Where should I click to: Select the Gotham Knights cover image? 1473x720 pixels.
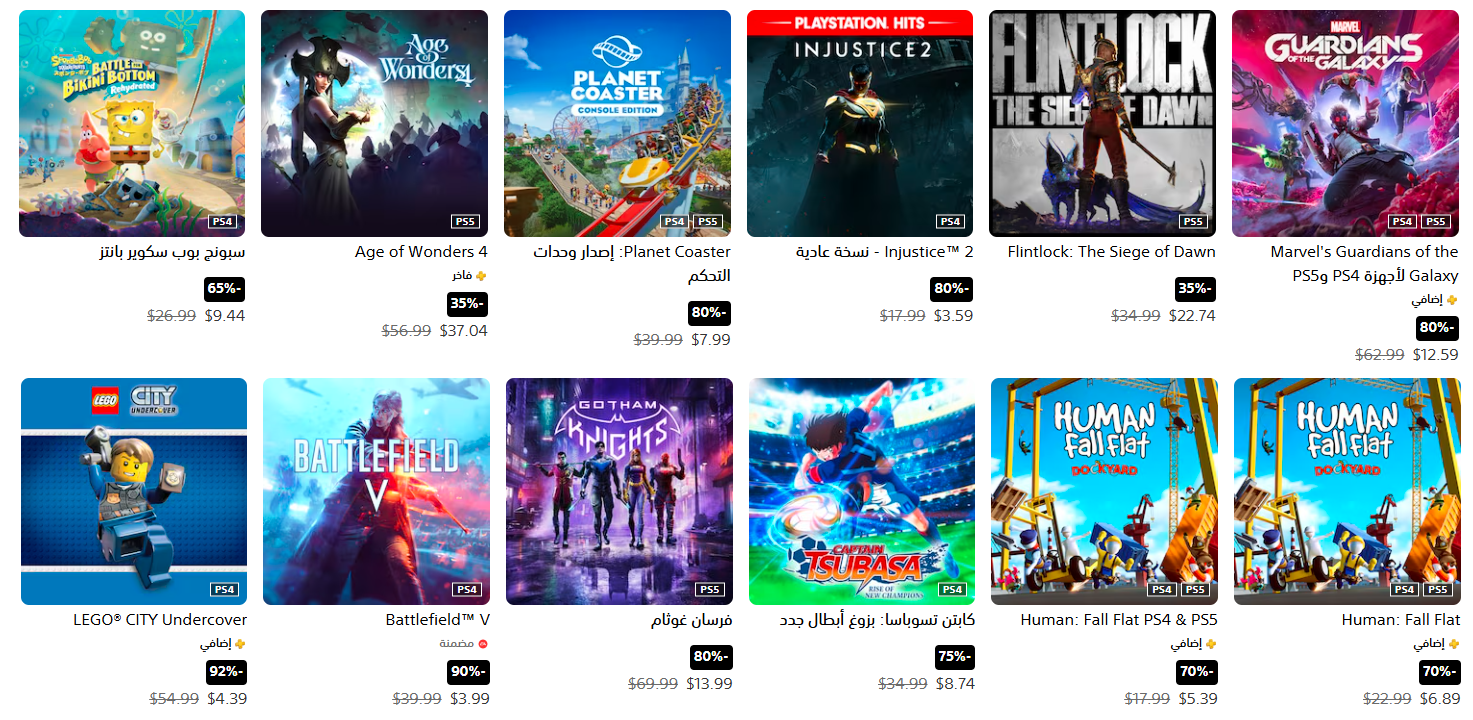(x=619, y=491)
